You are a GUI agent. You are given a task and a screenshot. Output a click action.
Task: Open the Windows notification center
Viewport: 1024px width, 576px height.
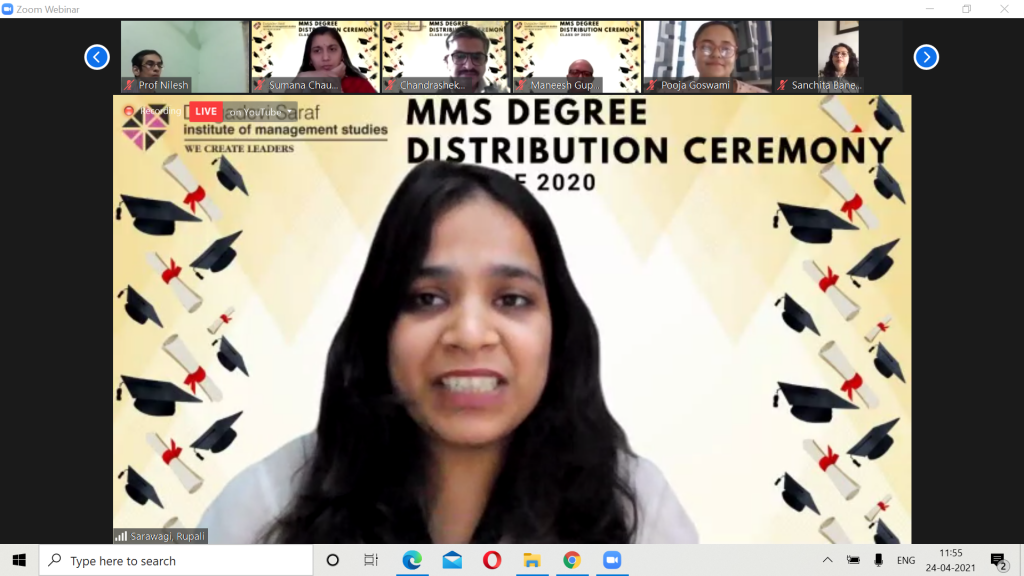[x=998, y=560]
